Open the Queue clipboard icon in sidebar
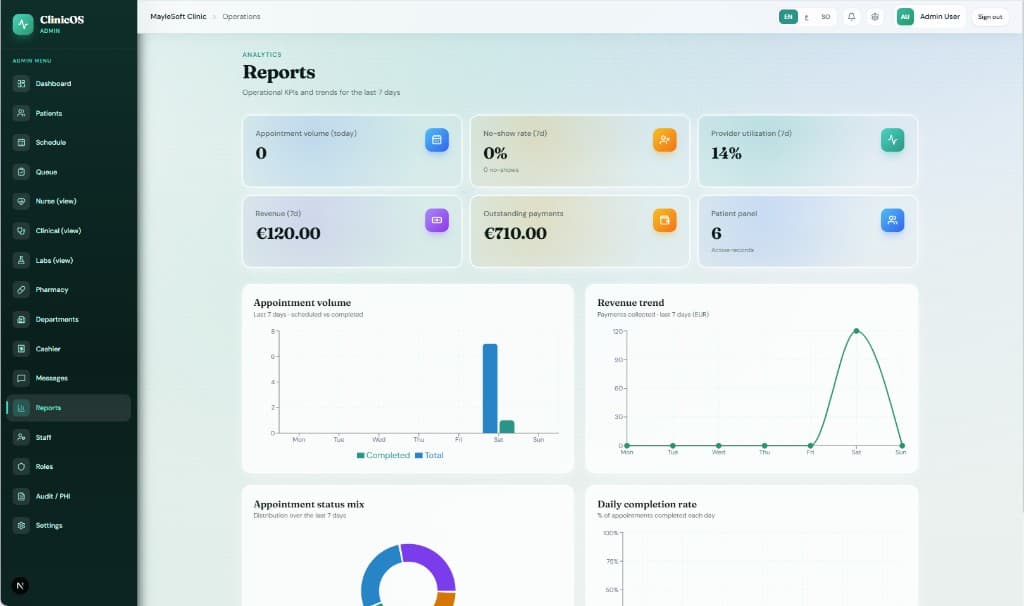Image resolution: width=1024 pixels, height=606 pixels. pos(21,172)
